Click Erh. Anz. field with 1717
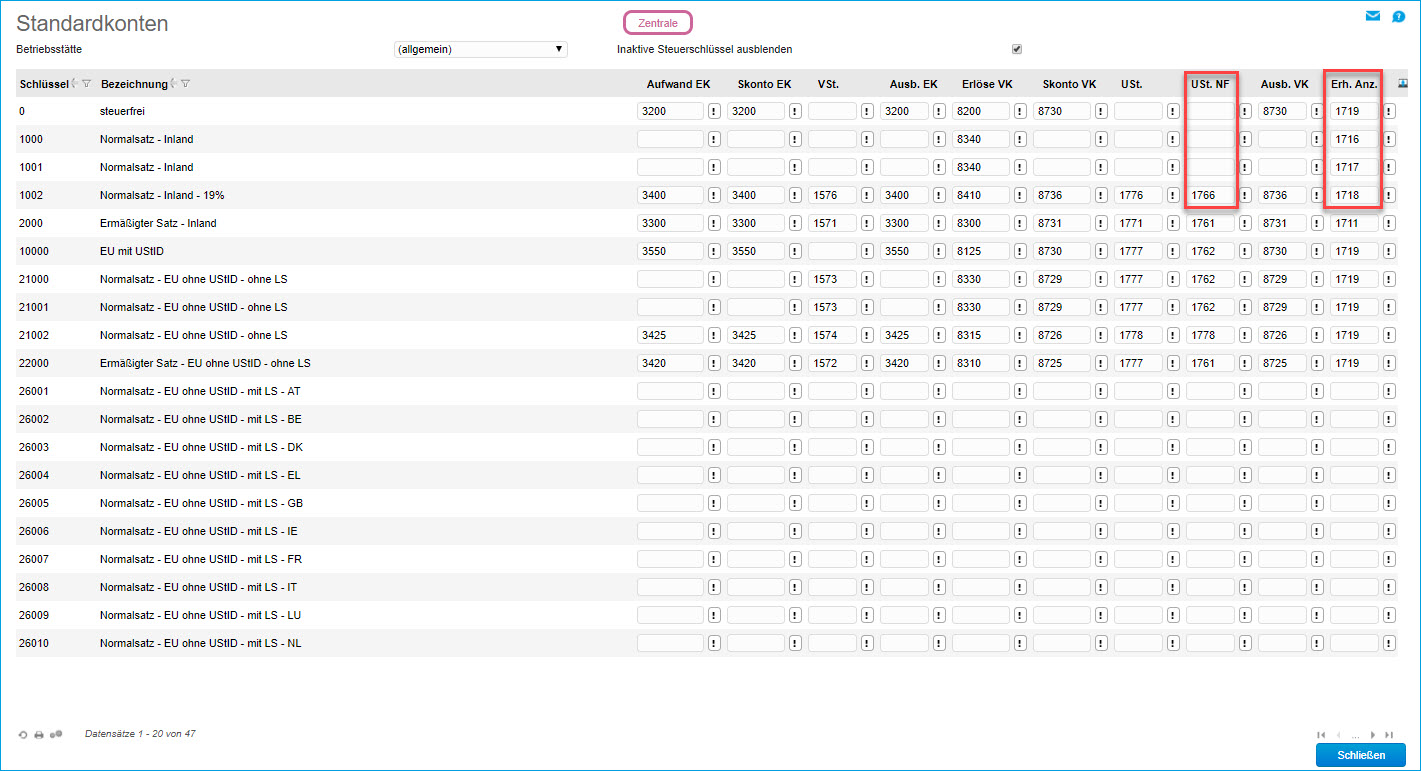 pyautogui.click(x=1354, y=167)
